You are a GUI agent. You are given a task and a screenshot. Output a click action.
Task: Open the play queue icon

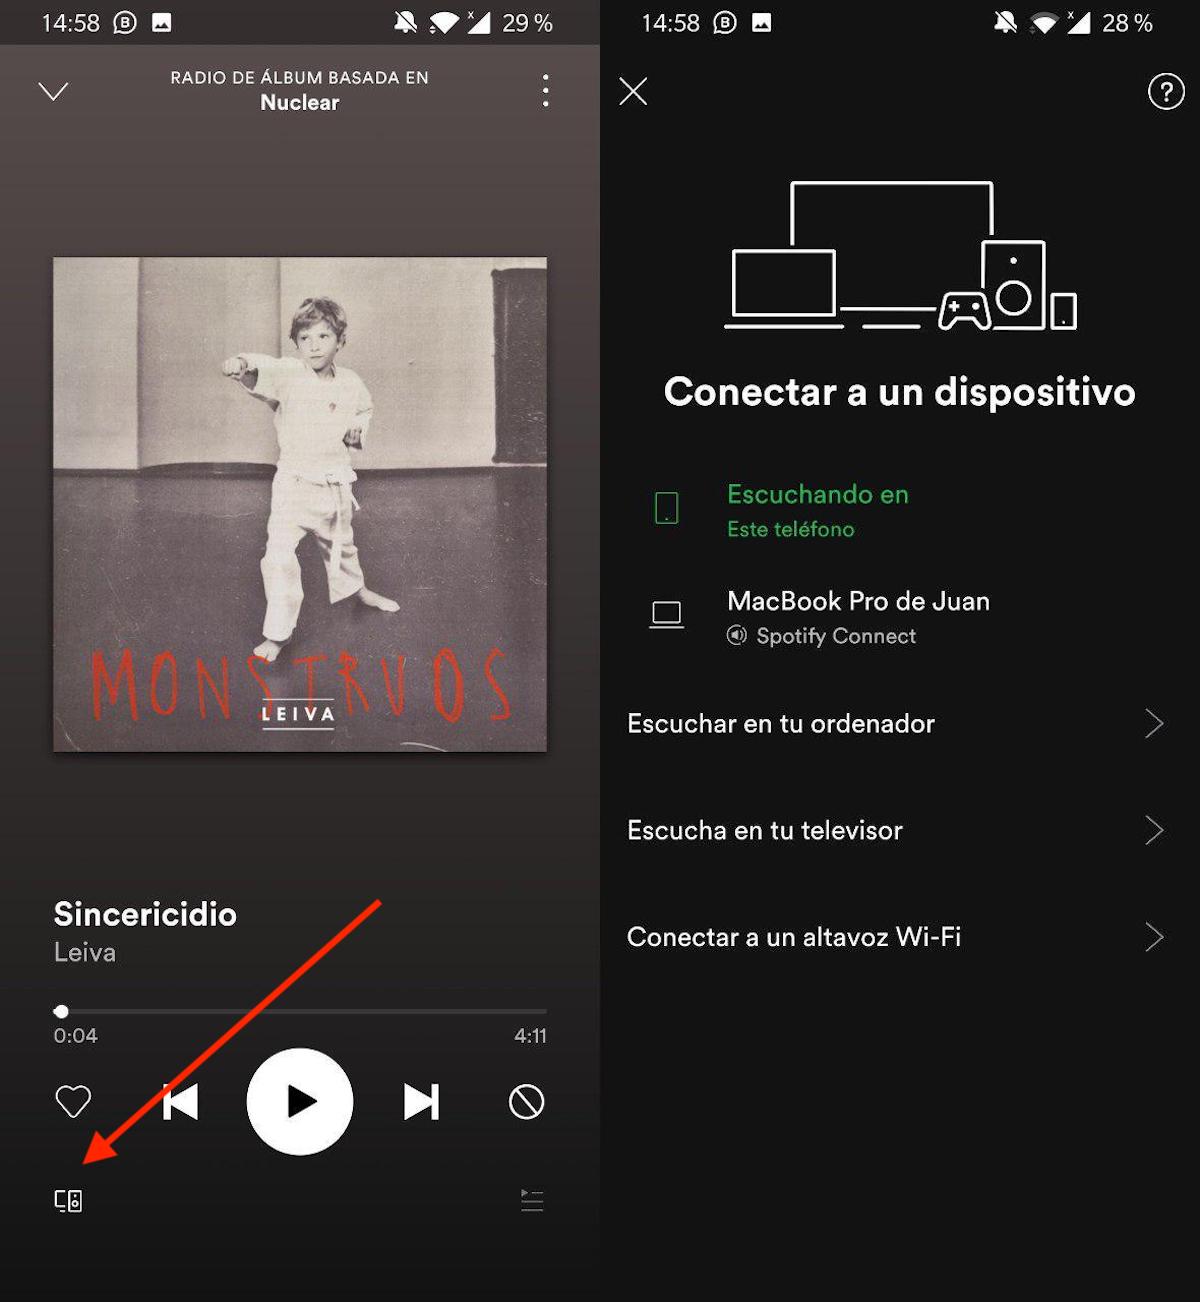coord(532,1200)
